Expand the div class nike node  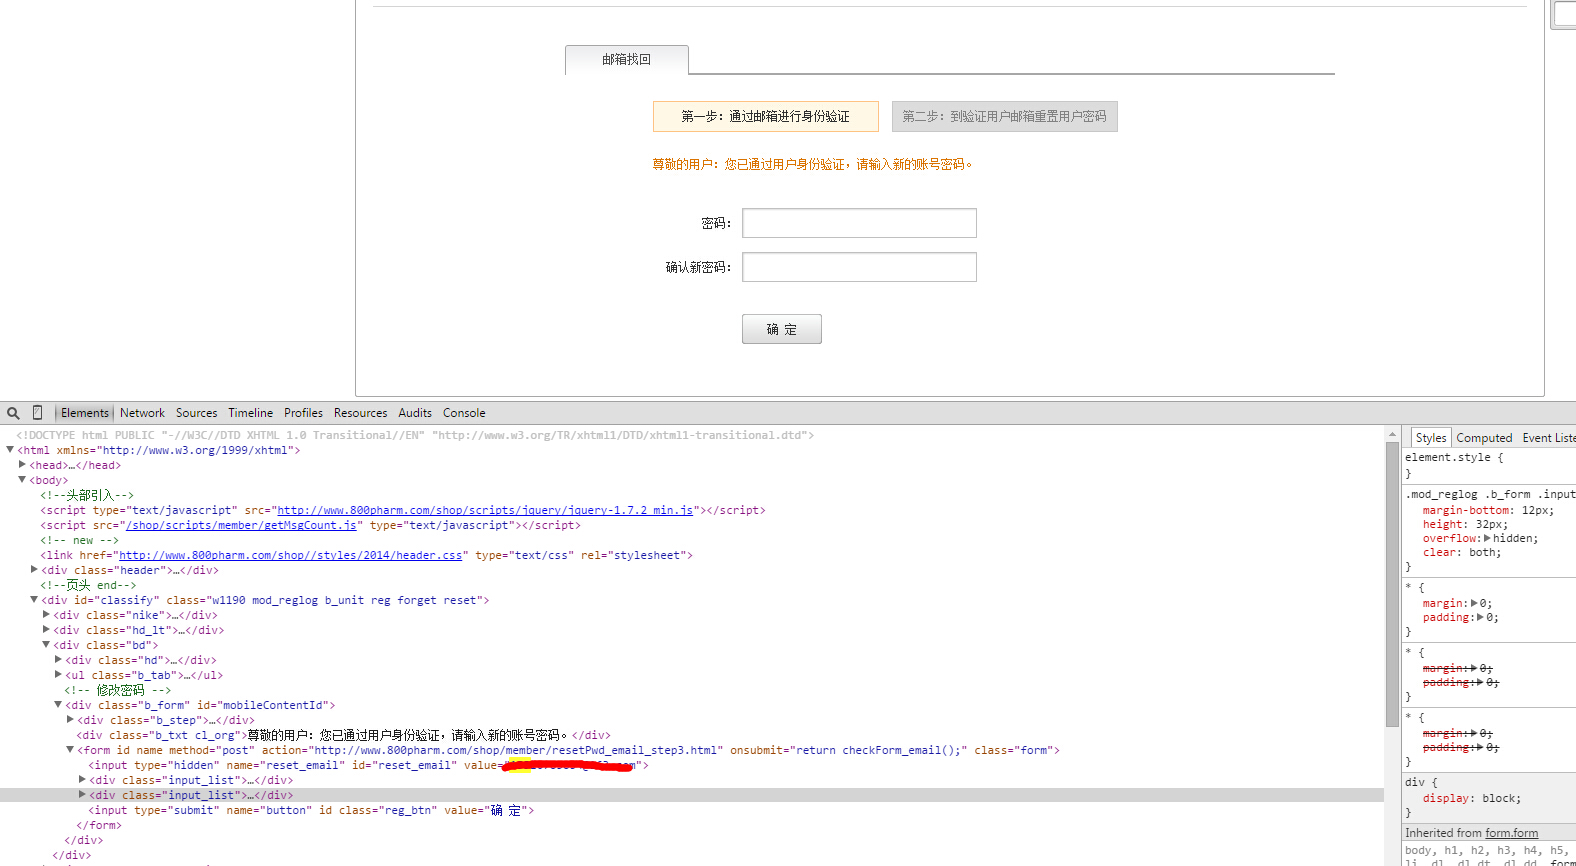[x=46, y=615]
